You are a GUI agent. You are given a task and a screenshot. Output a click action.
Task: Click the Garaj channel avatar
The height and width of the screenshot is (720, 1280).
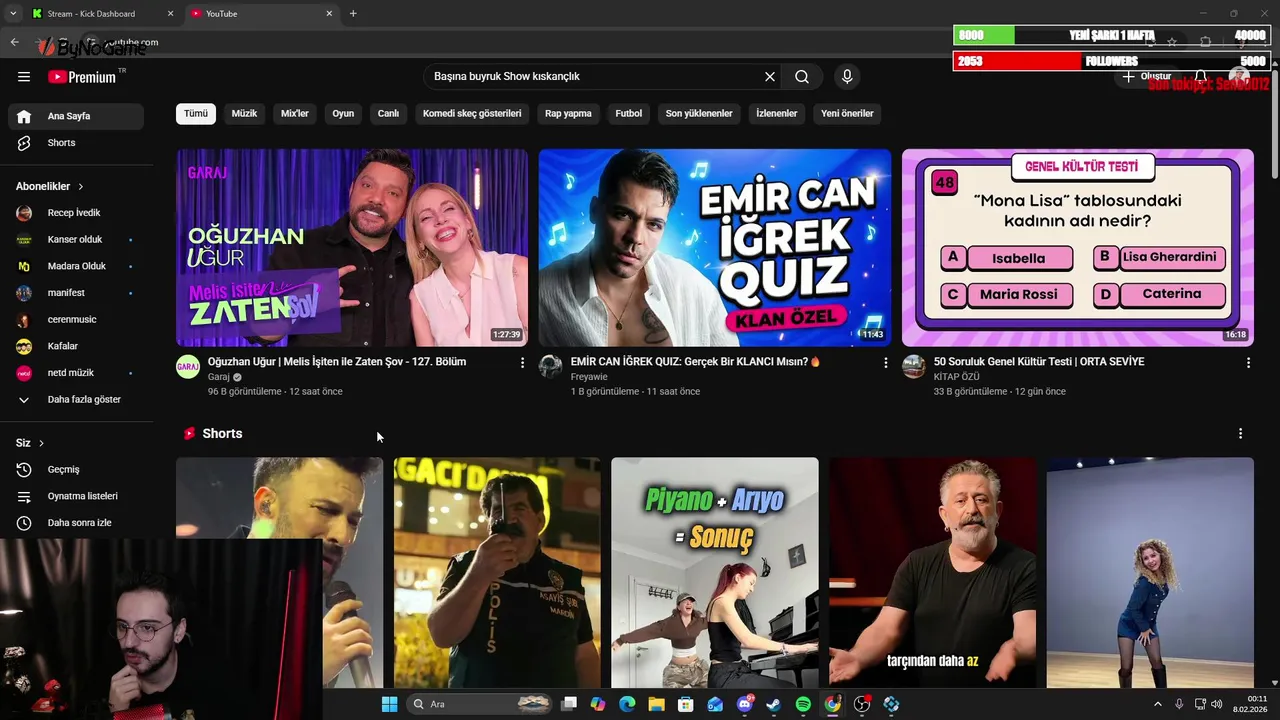click(x=188, y=367)
